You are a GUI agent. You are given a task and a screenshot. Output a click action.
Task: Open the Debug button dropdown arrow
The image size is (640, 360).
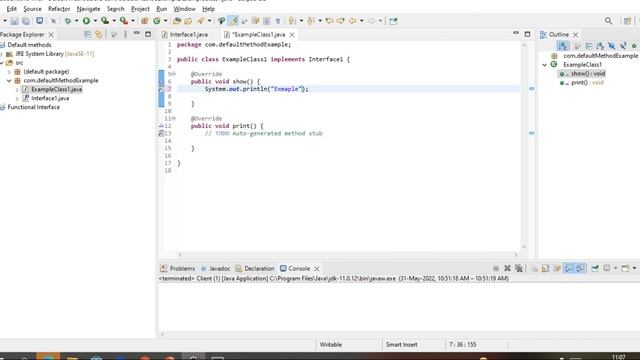click(x=76, y=21)
